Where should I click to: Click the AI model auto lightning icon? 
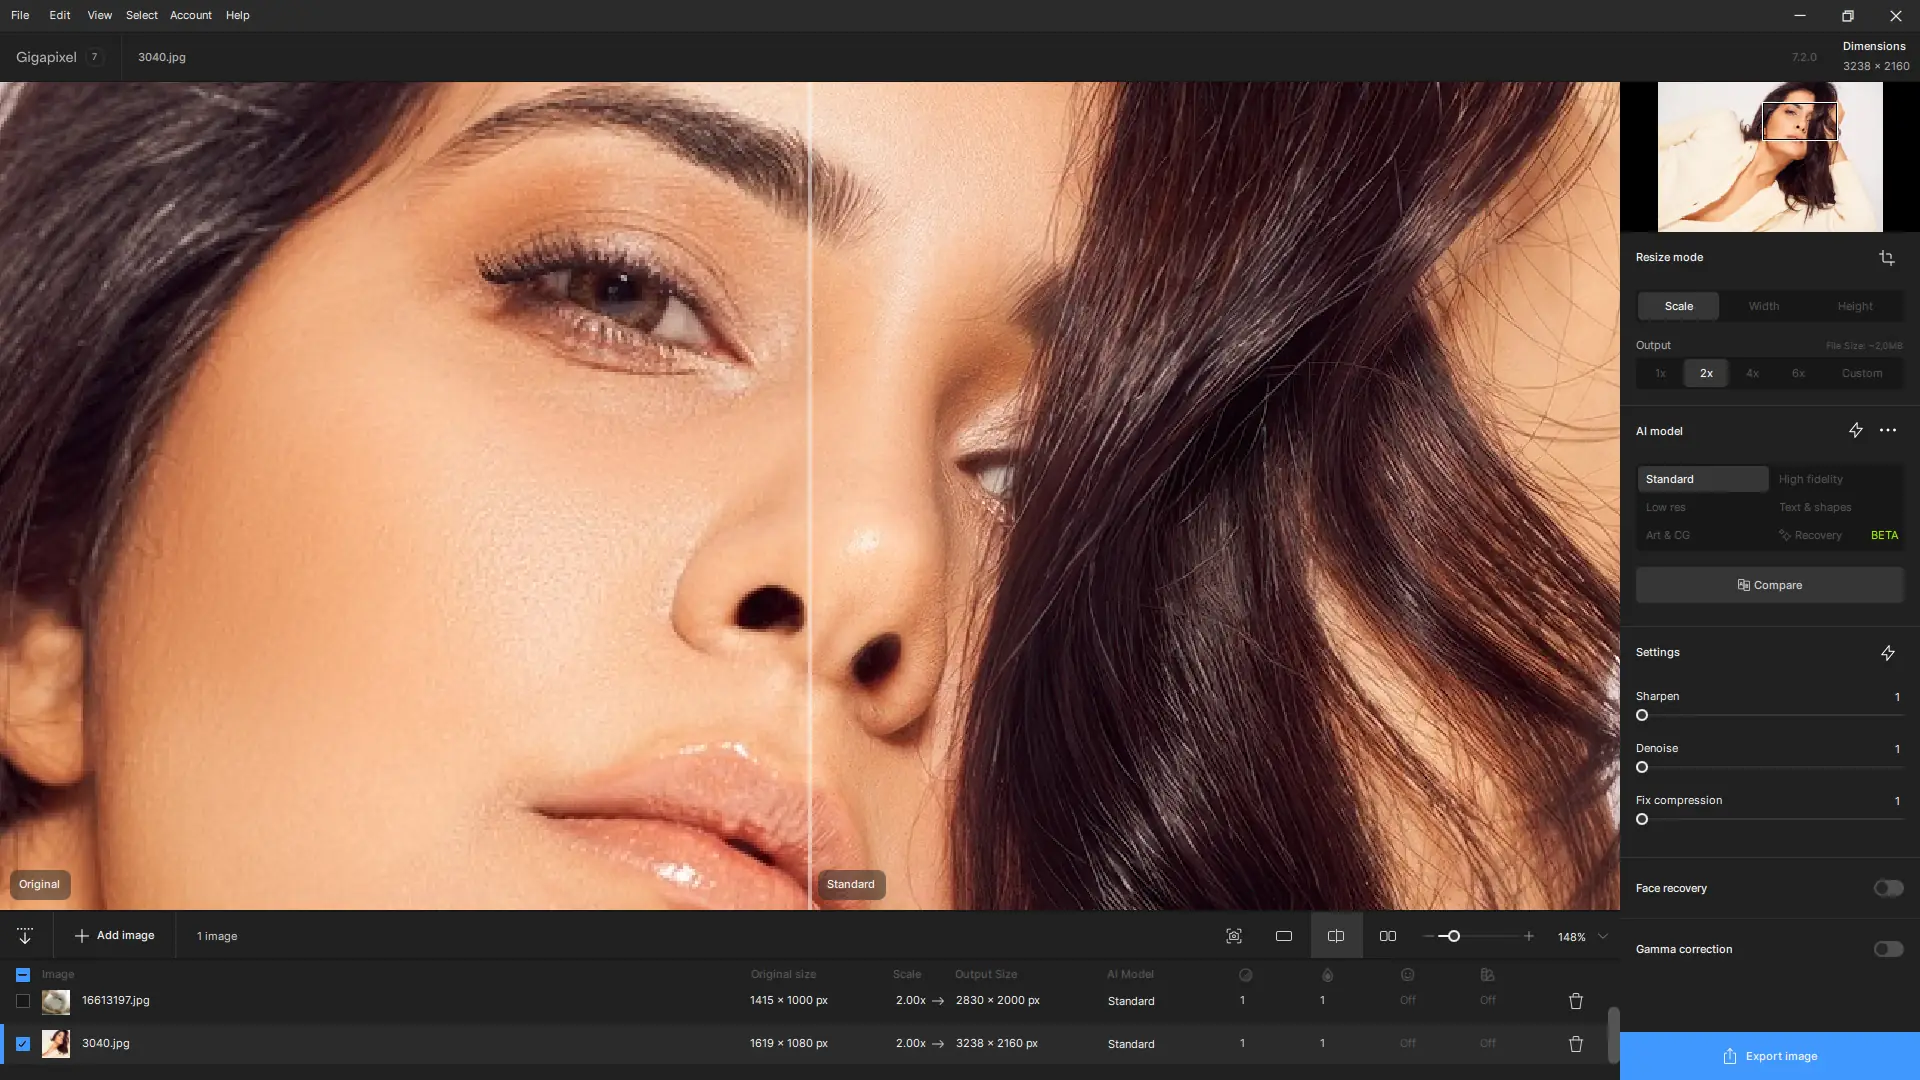[1855, 431]
